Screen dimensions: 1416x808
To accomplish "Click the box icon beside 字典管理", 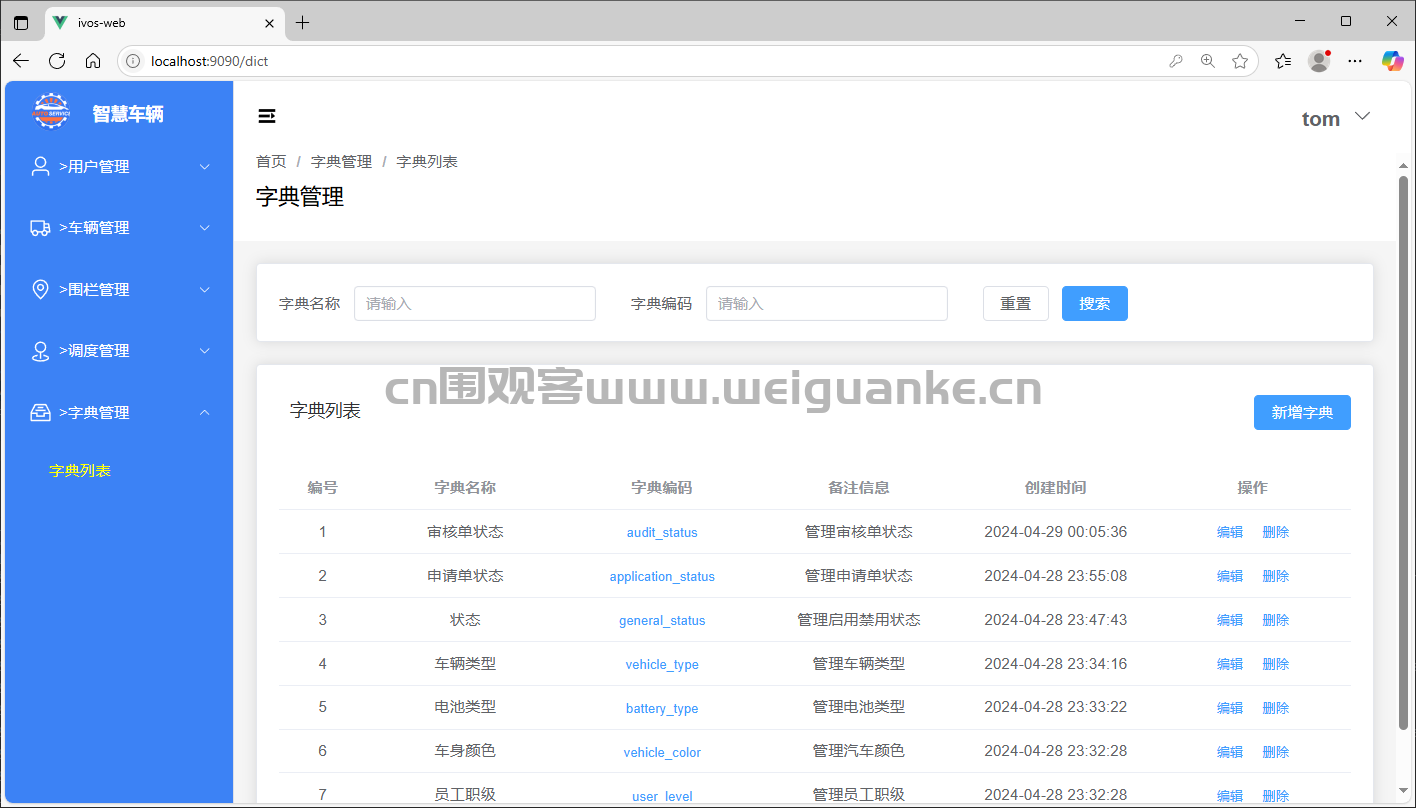I will coord(40,413).
